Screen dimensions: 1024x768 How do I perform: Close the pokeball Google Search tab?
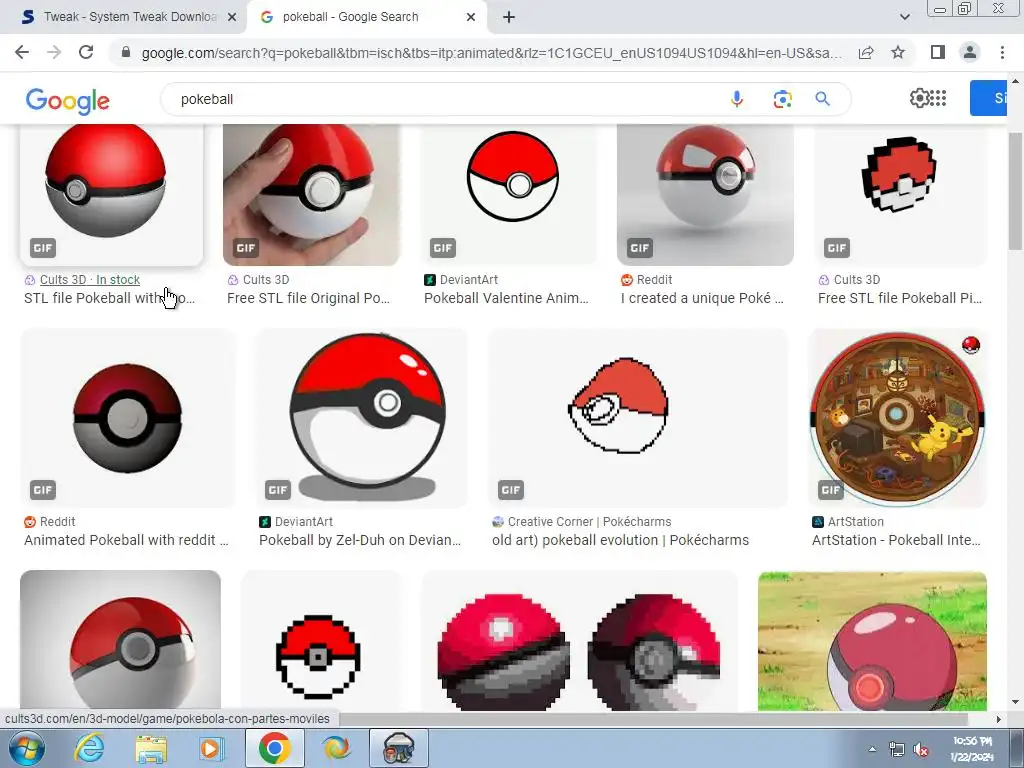click(x=471, y=17)
